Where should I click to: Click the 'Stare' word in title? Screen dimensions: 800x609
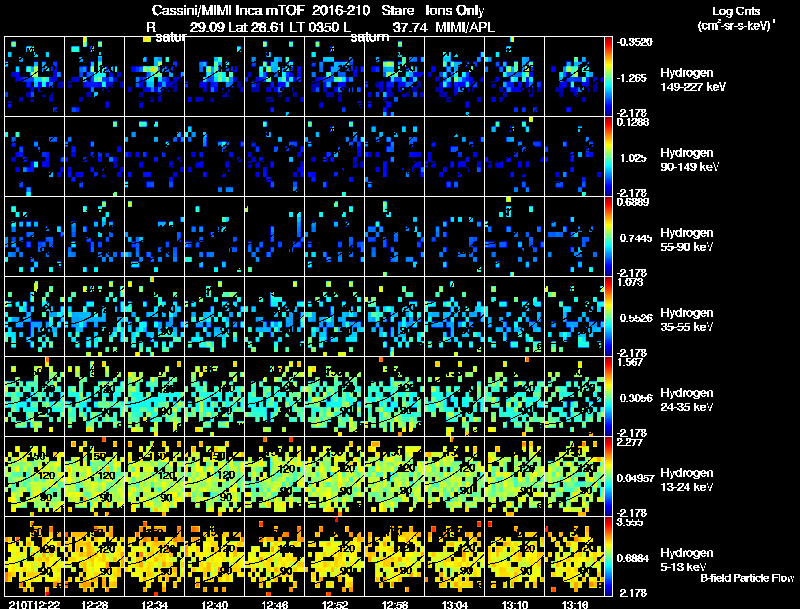[x=397, y=11]
